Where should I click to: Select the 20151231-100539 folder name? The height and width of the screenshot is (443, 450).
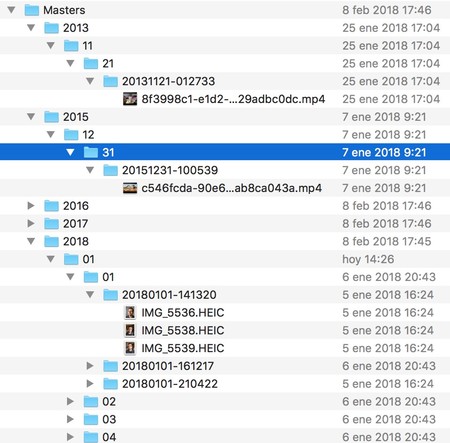[170, 170]
